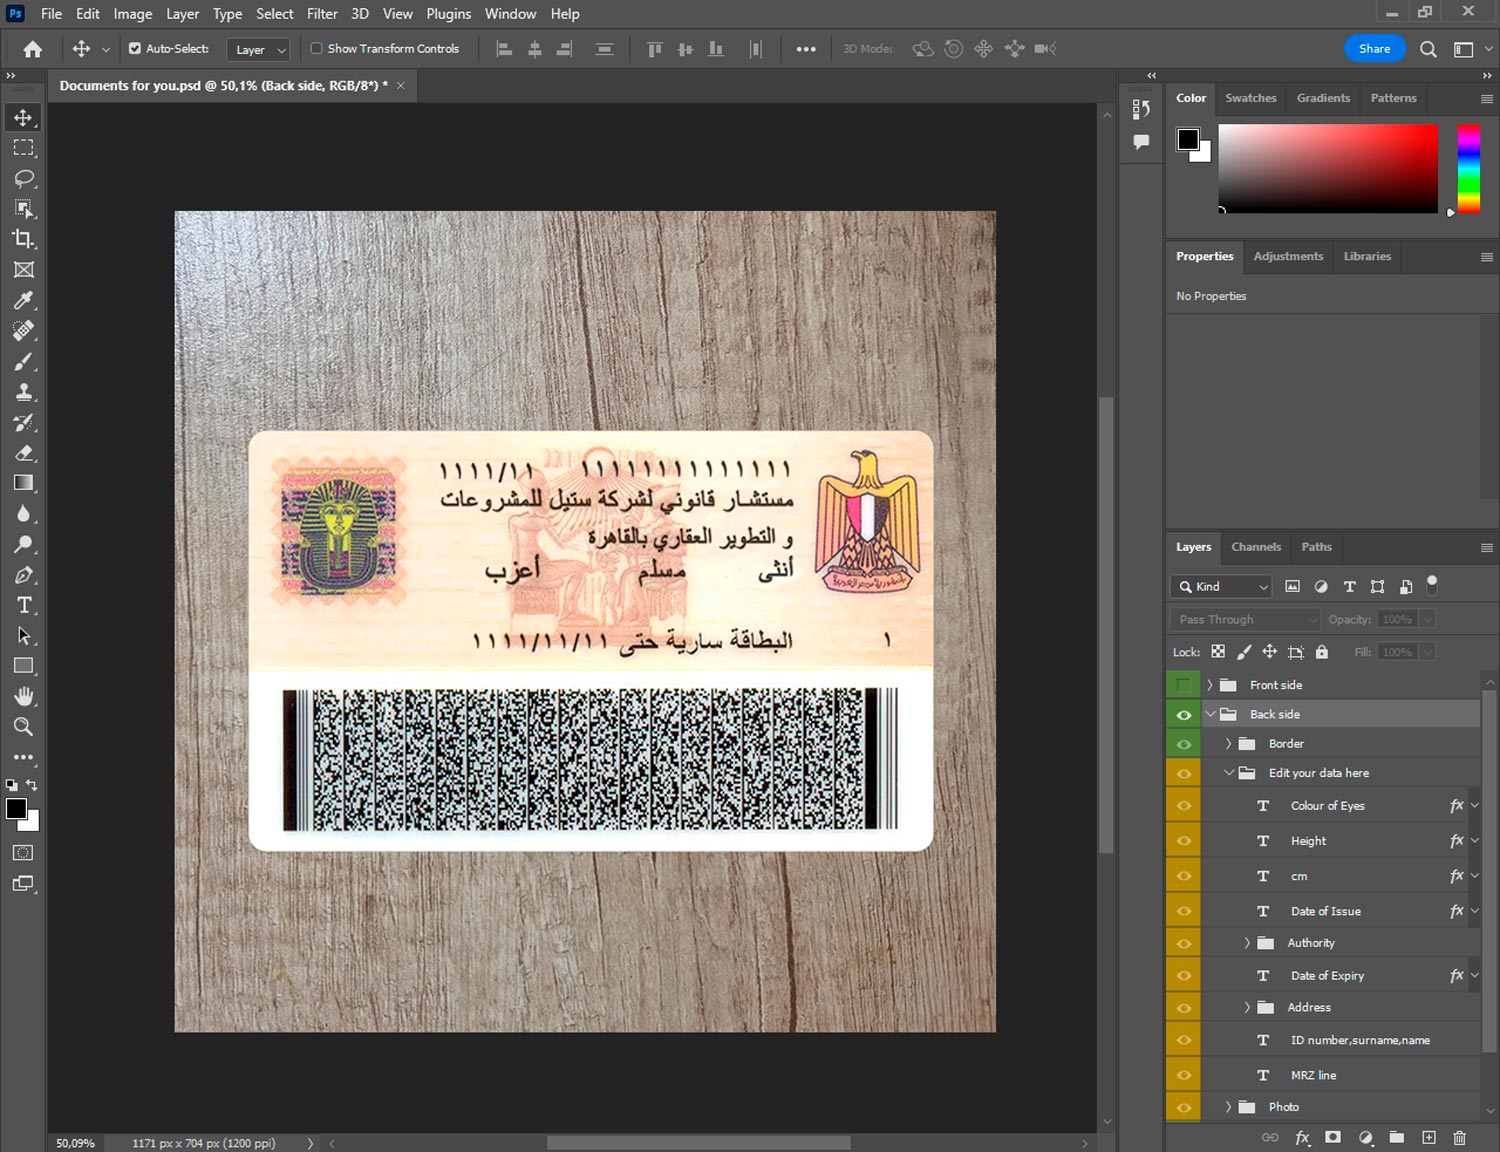Screen dimensions: 1500x1152
Task: Click the delete layer trash icon
Action: pos(1459,1137)
